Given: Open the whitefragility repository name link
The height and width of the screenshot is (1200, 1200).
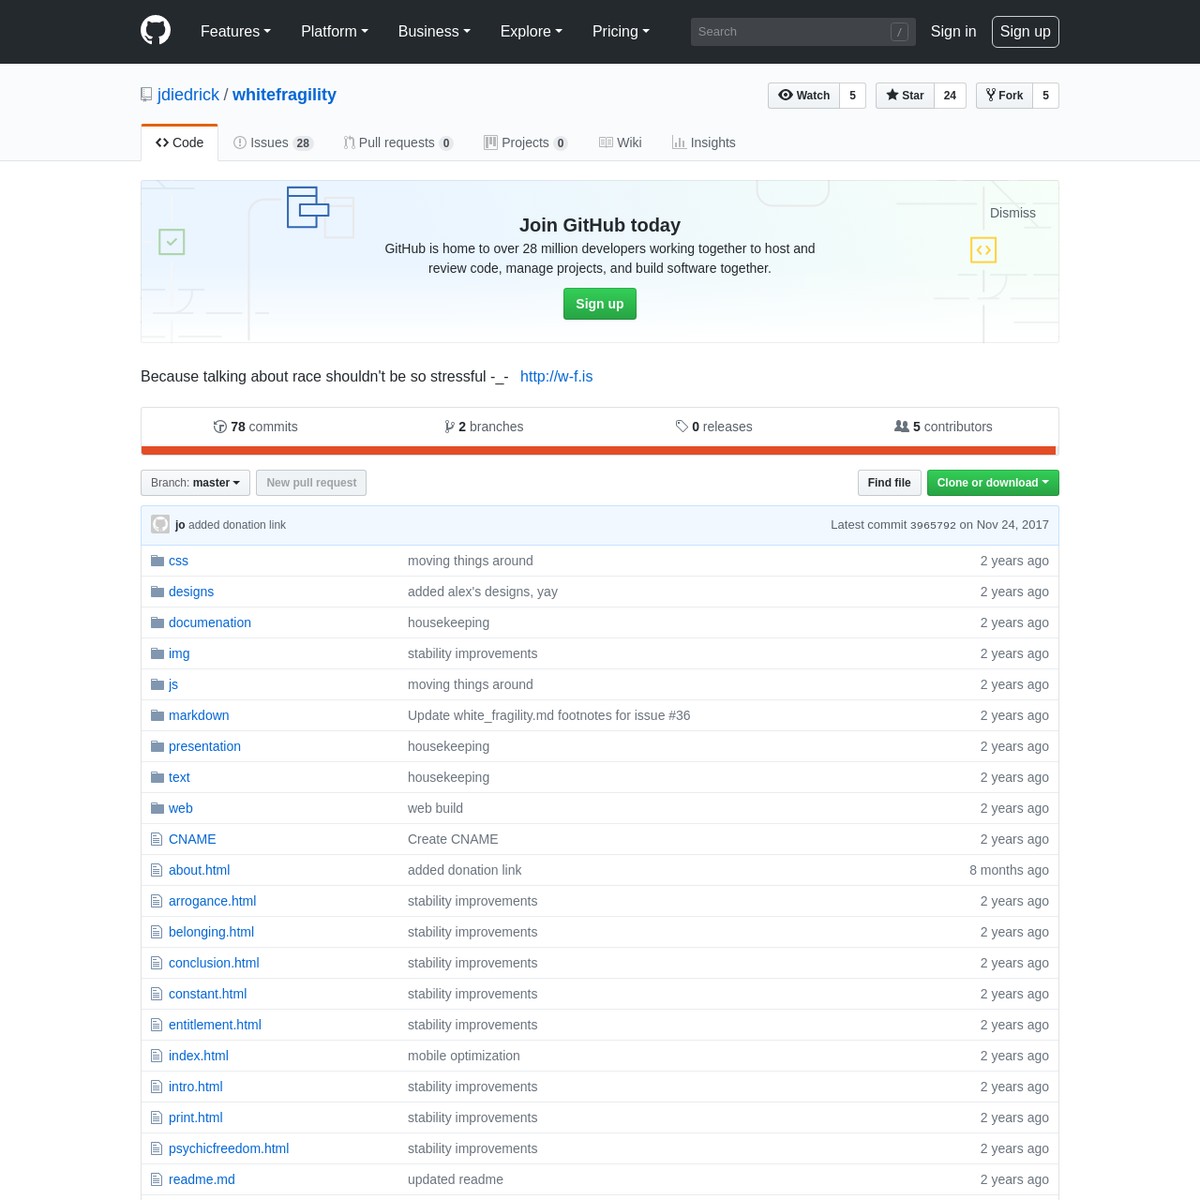Looking at the screenshot, I should pos(284,95).
